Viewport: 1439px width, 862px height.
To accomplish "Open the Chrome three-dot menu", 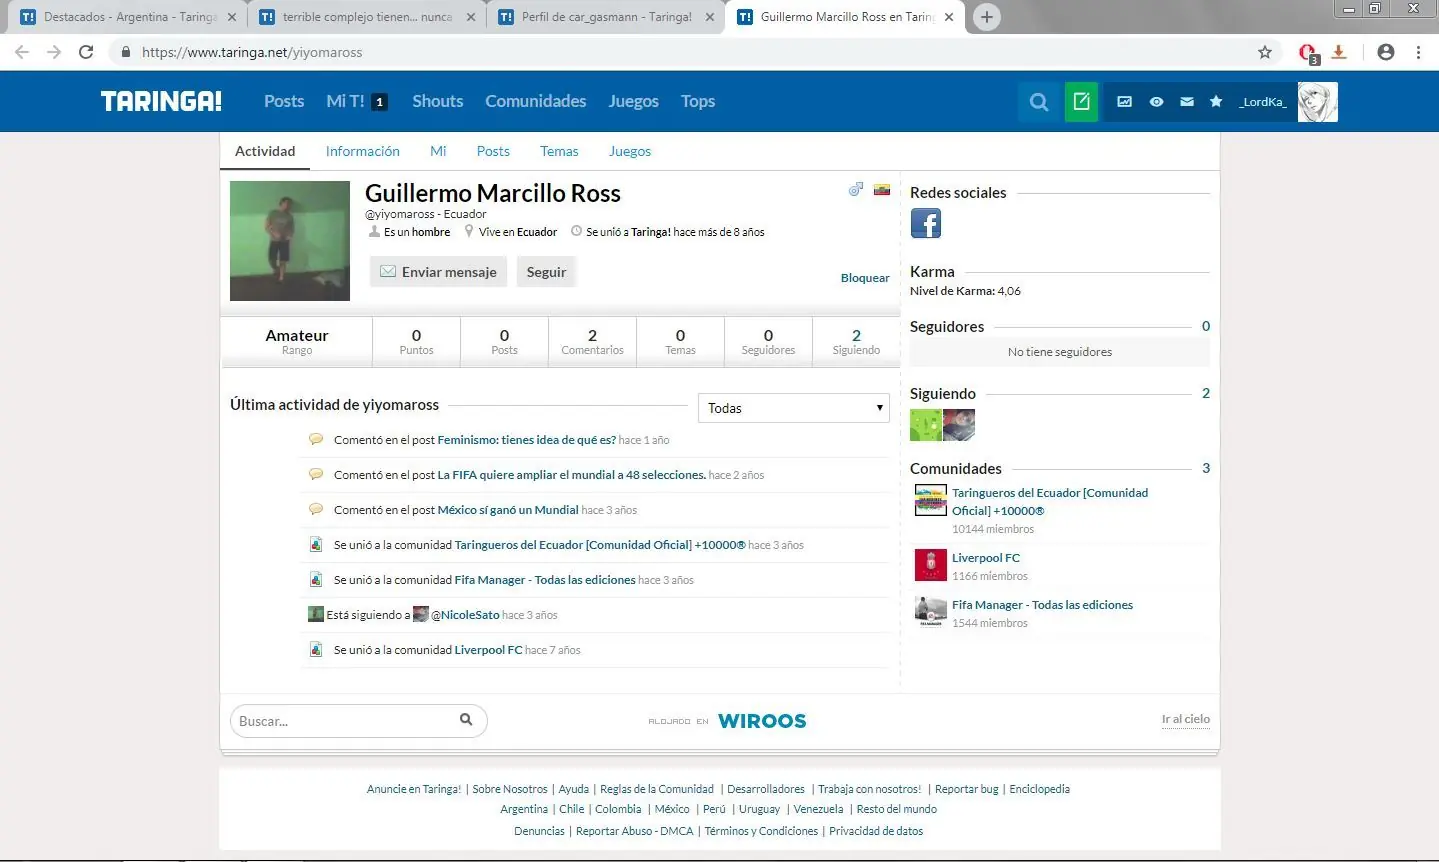I will pyautogui.click(x=1418, y=52).
